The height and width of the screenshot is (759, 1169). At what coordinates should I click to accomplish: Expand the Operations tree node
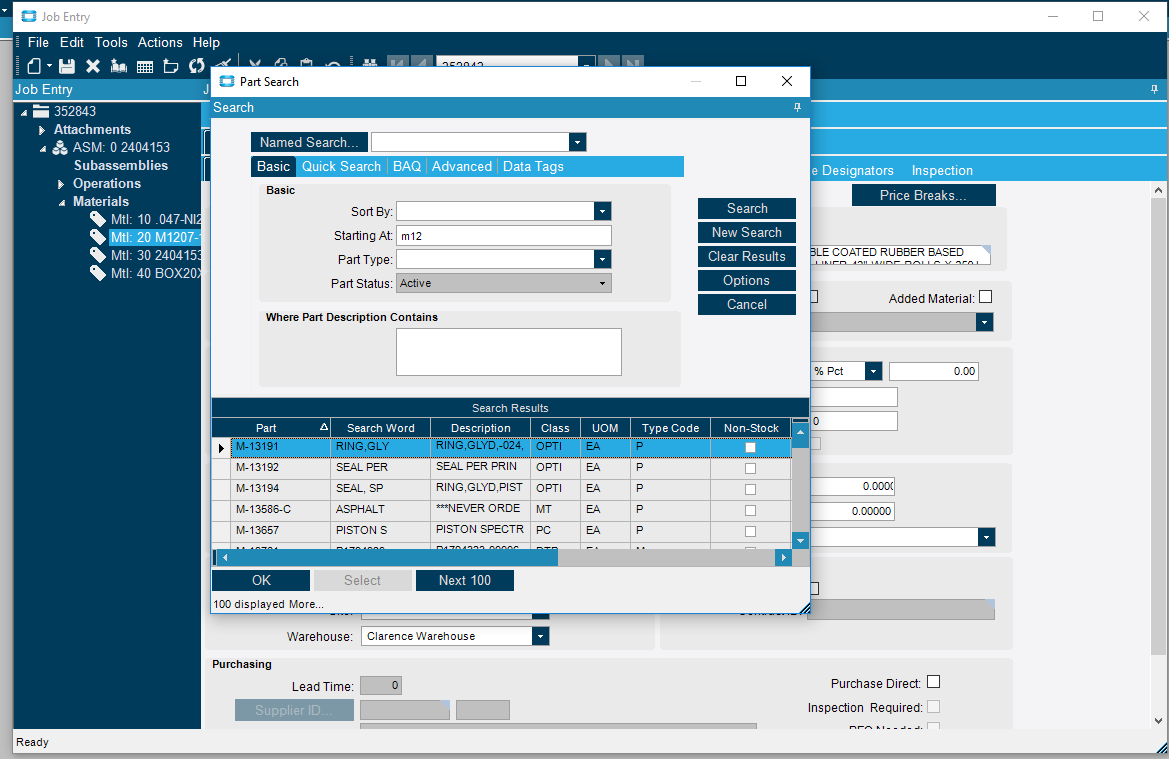(x=60, y=184)
